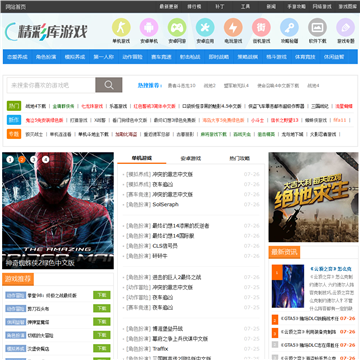Select 休闲益智 in the blue category bar

[x=334, y=57]
